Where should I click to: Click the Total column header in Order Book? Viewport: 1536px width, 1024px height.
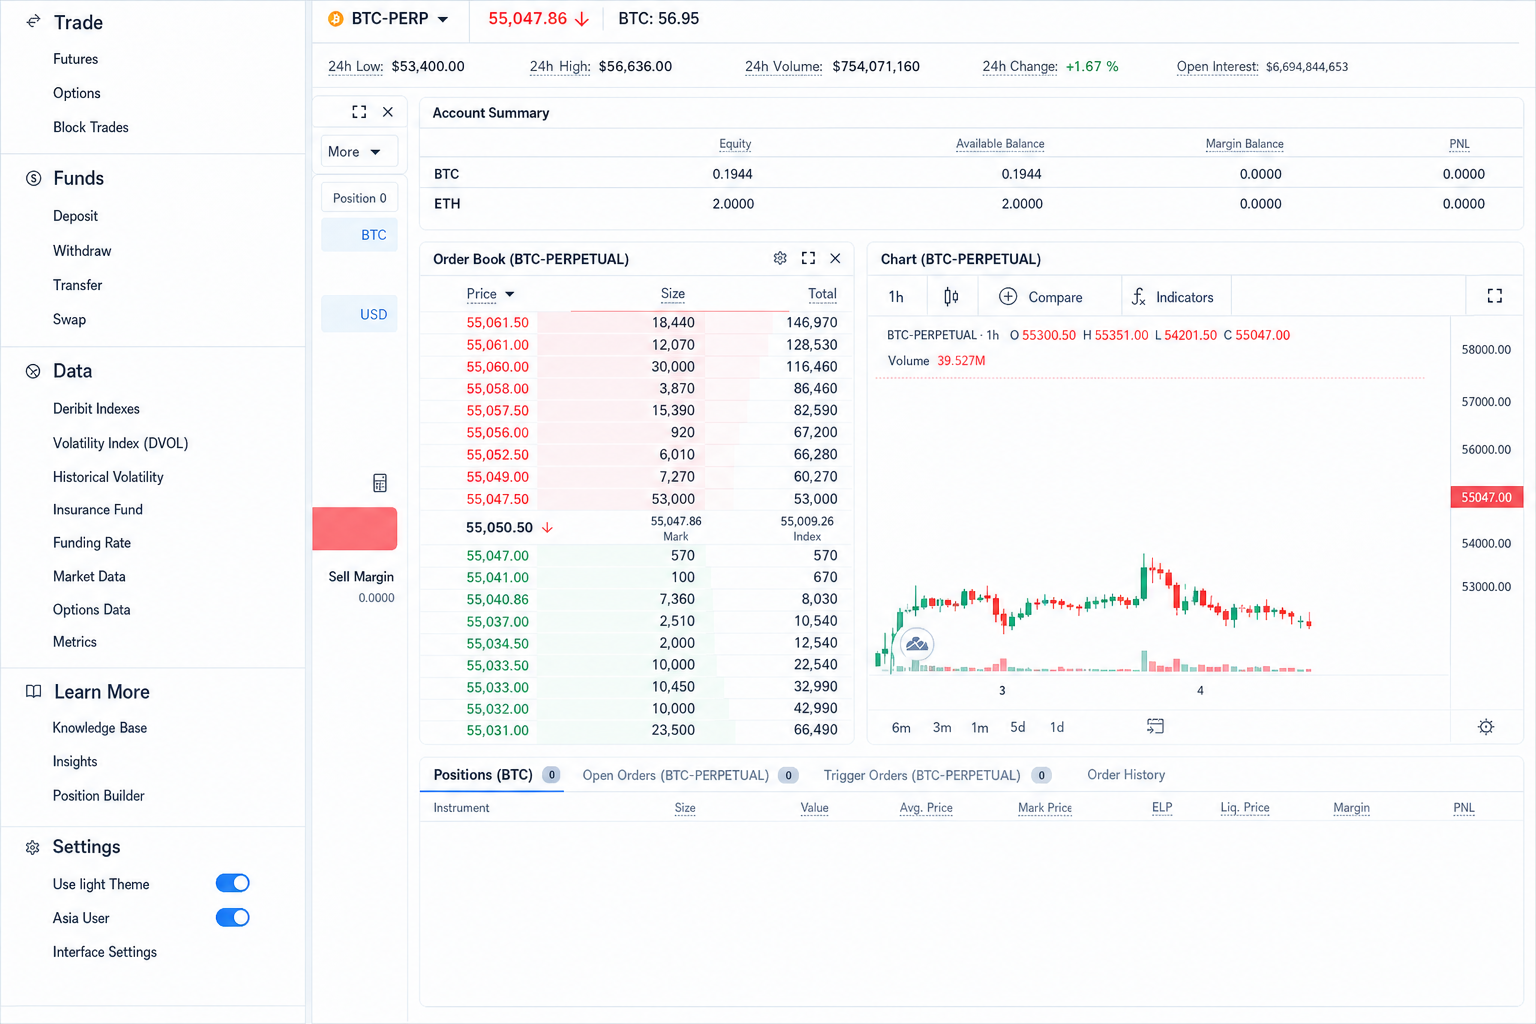pyautogui.click(x=822, y=294)
